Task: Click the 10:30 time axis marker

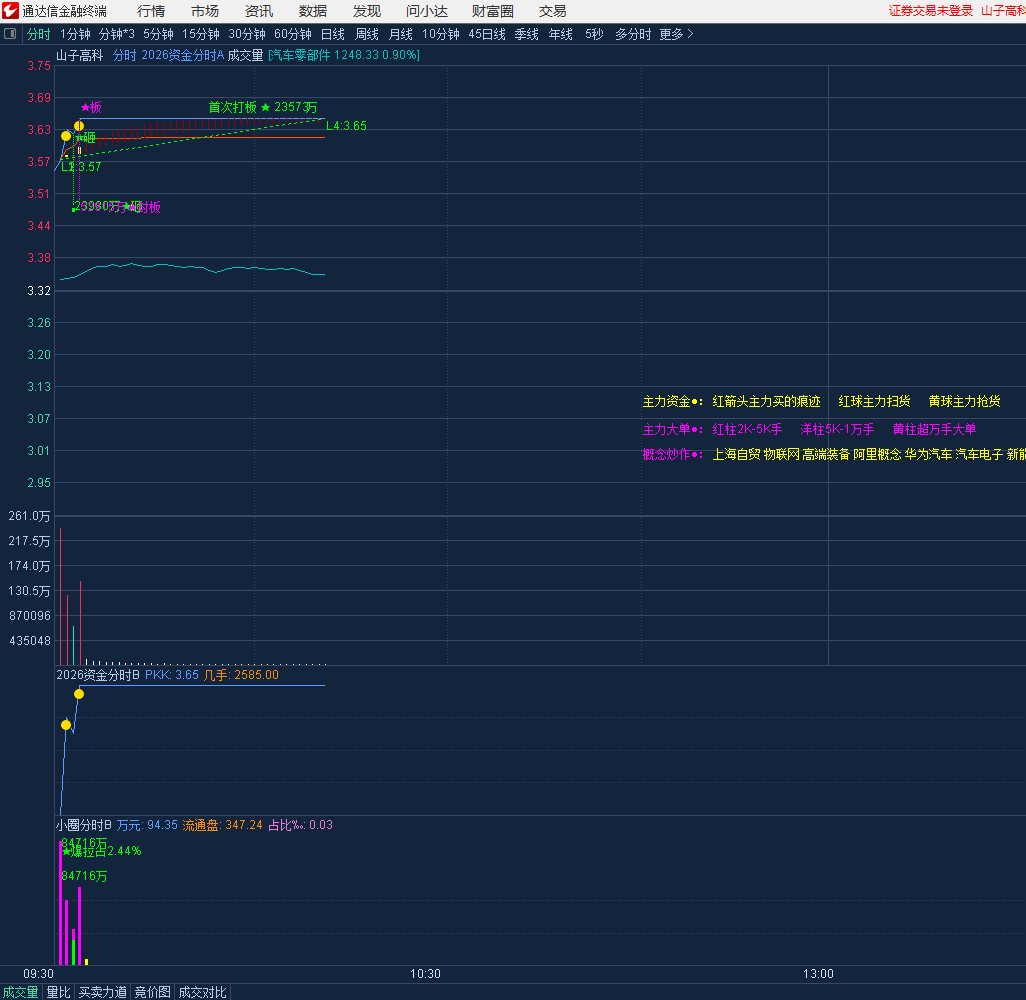Action: click(425, 973)
